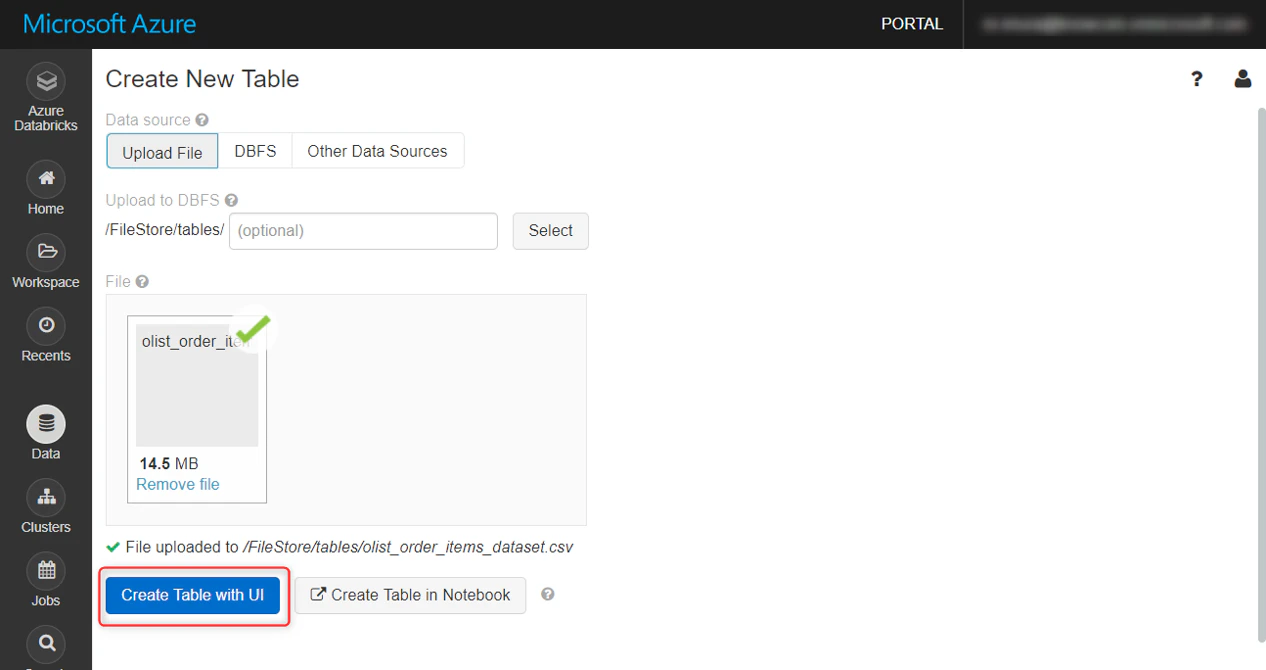Focus the optional DBFS path input field

pyautogui.click(x=364, y=231)
